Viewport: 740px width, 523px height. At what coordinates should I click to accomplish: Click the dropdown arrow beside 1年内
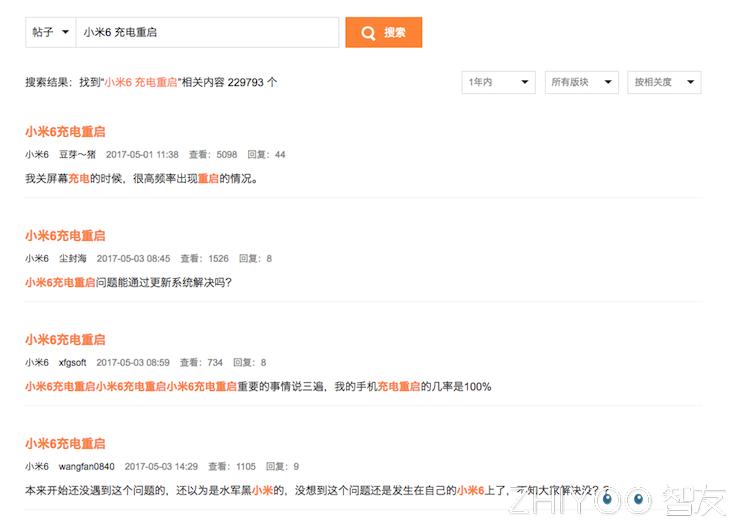(524, 82)
